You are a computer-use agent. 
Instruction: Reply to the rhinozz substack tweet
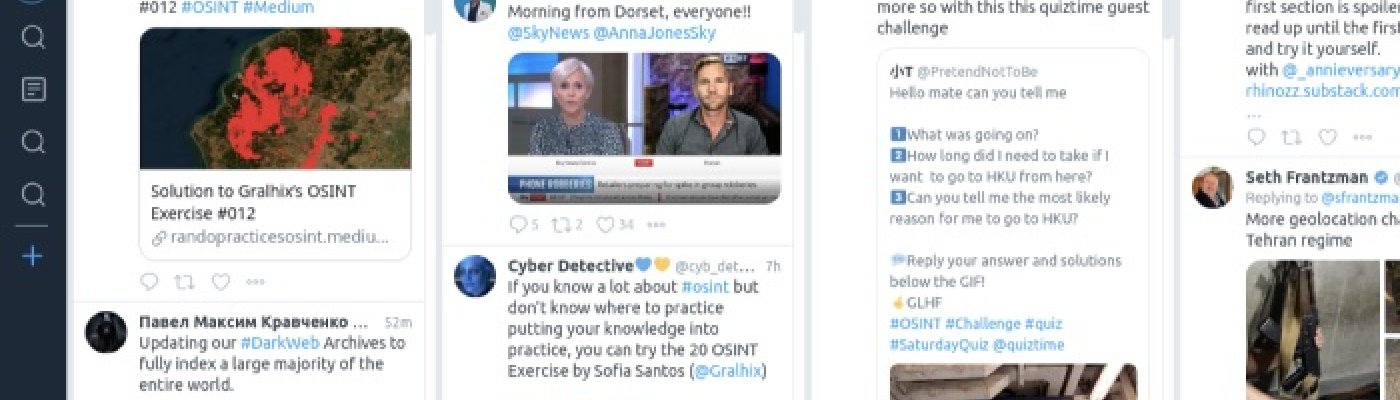click(x=1256, y=137)
